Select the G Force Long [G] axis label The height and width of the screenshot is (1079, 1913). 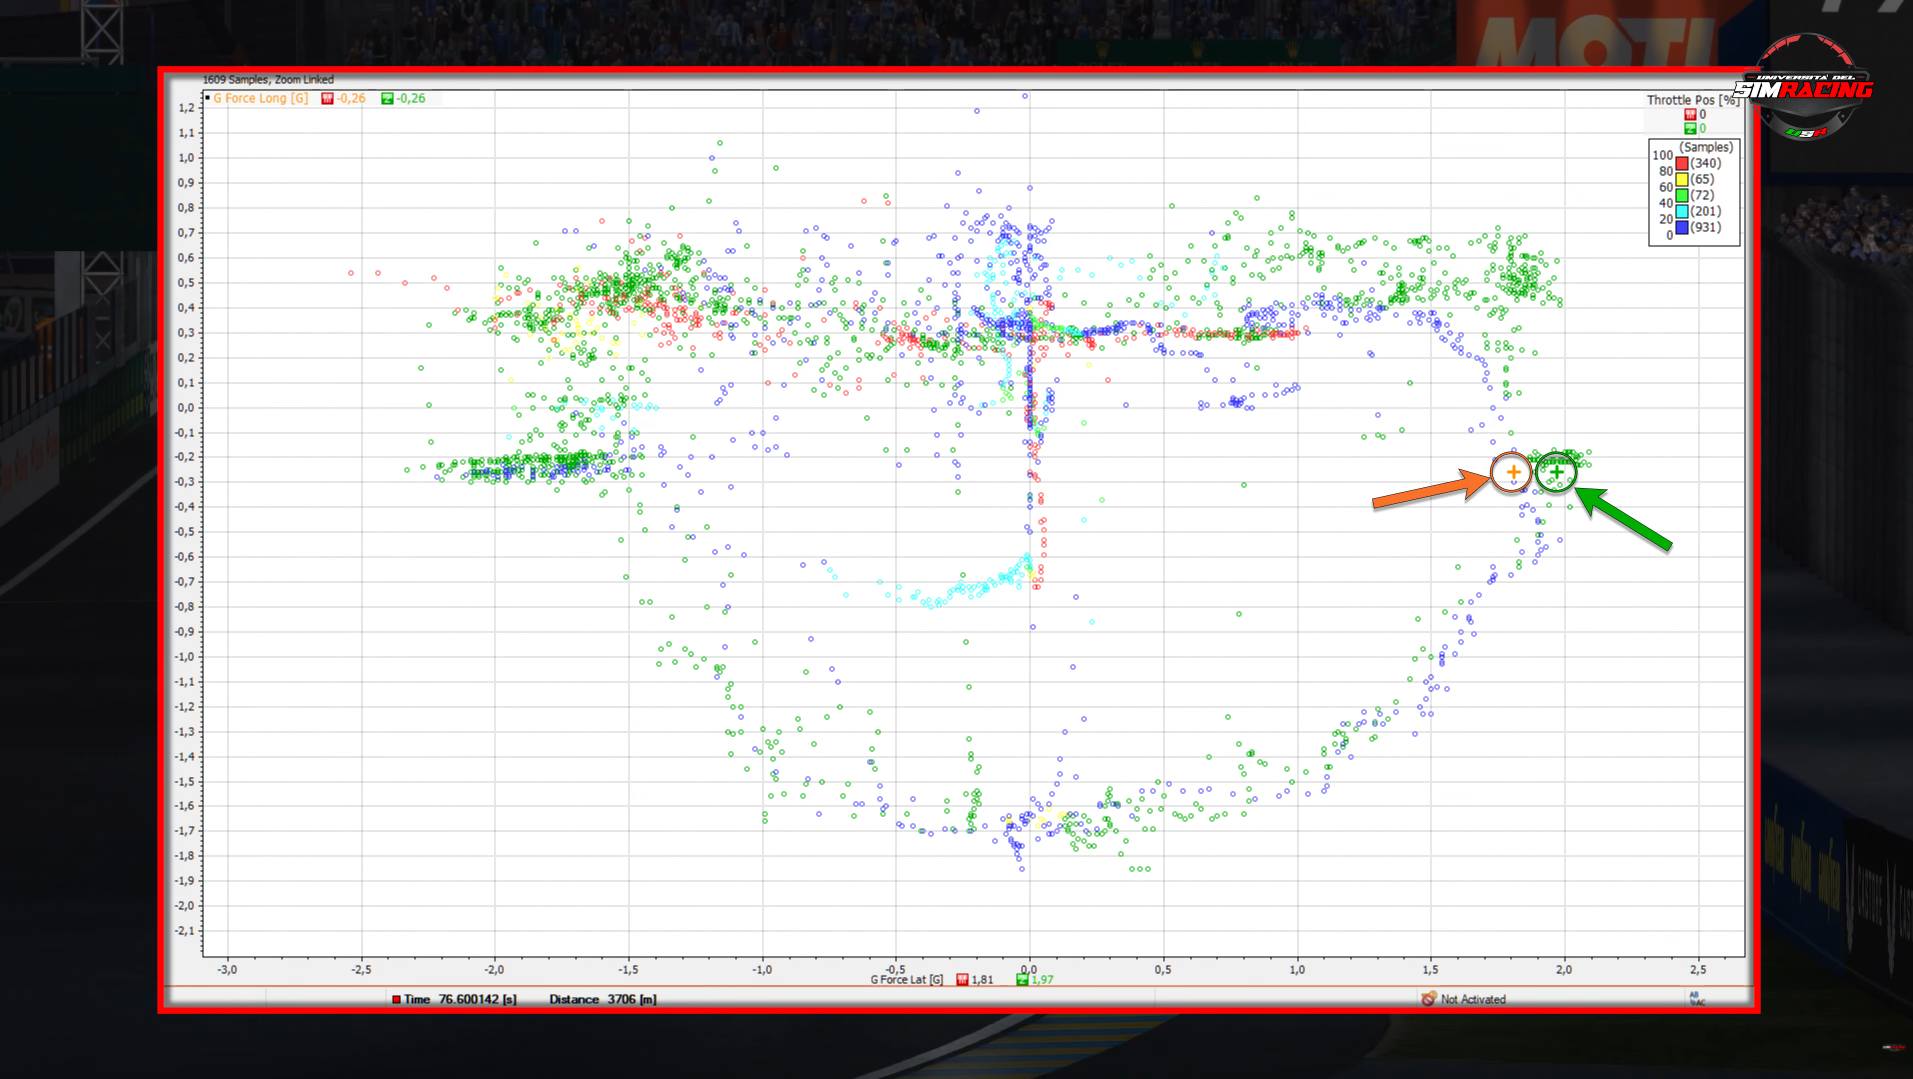(x=260, y=99)
